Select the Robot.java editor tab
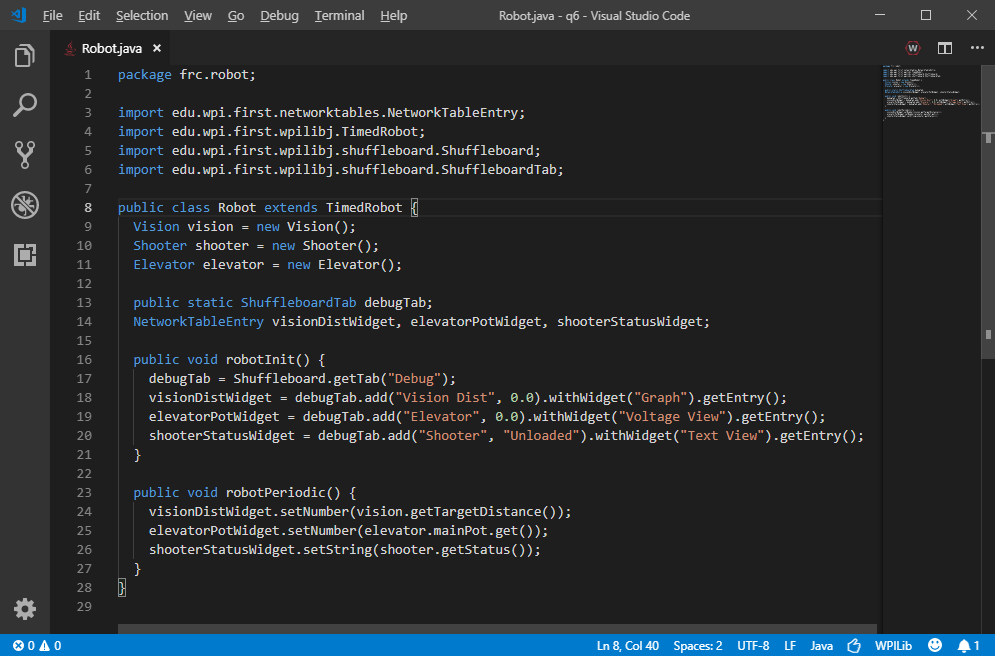This screenshot has height=656, width=995. pos(112,48)
